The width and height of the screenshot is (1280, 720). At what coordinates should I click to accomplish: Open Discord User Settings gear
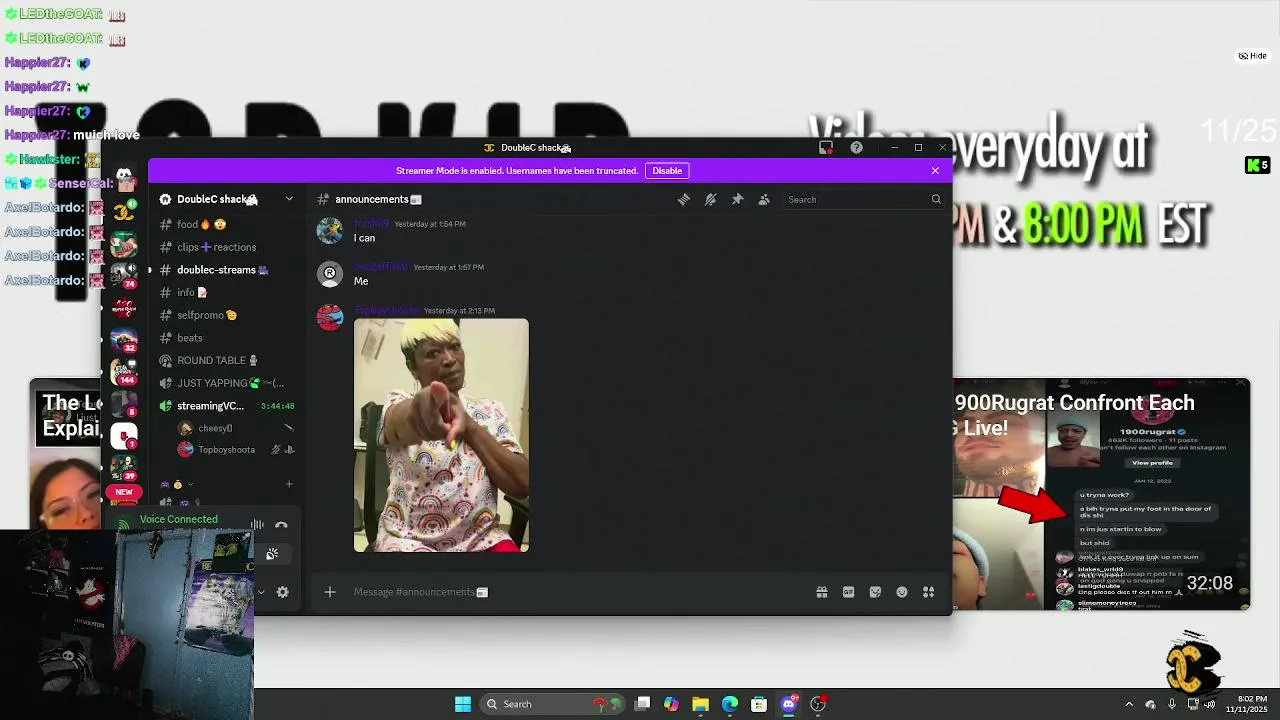pyautogui.click(x=283, y=592)
